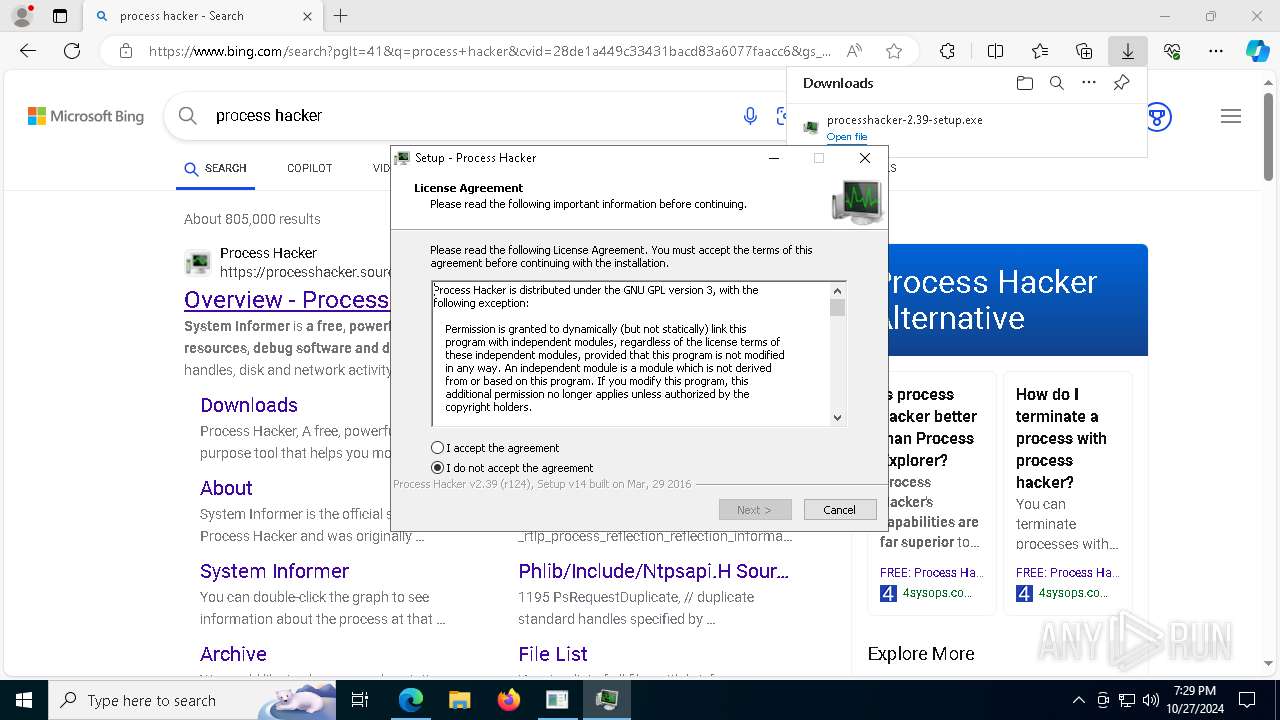Click the Downloads toolbar button in Edge

[1127, 51]
